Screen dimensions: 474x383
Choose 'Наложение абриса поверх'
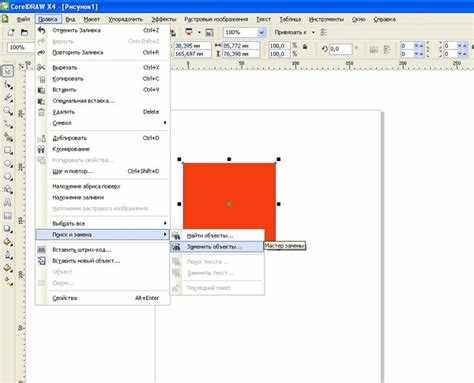point(103,186)
